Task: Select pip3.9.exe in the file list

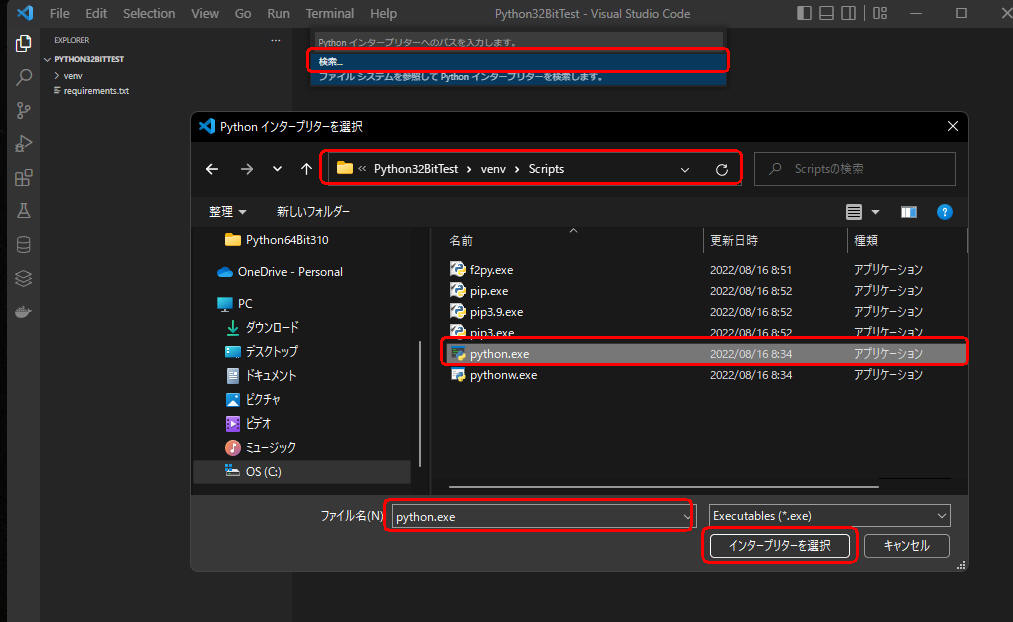Action: coord(704,312)
